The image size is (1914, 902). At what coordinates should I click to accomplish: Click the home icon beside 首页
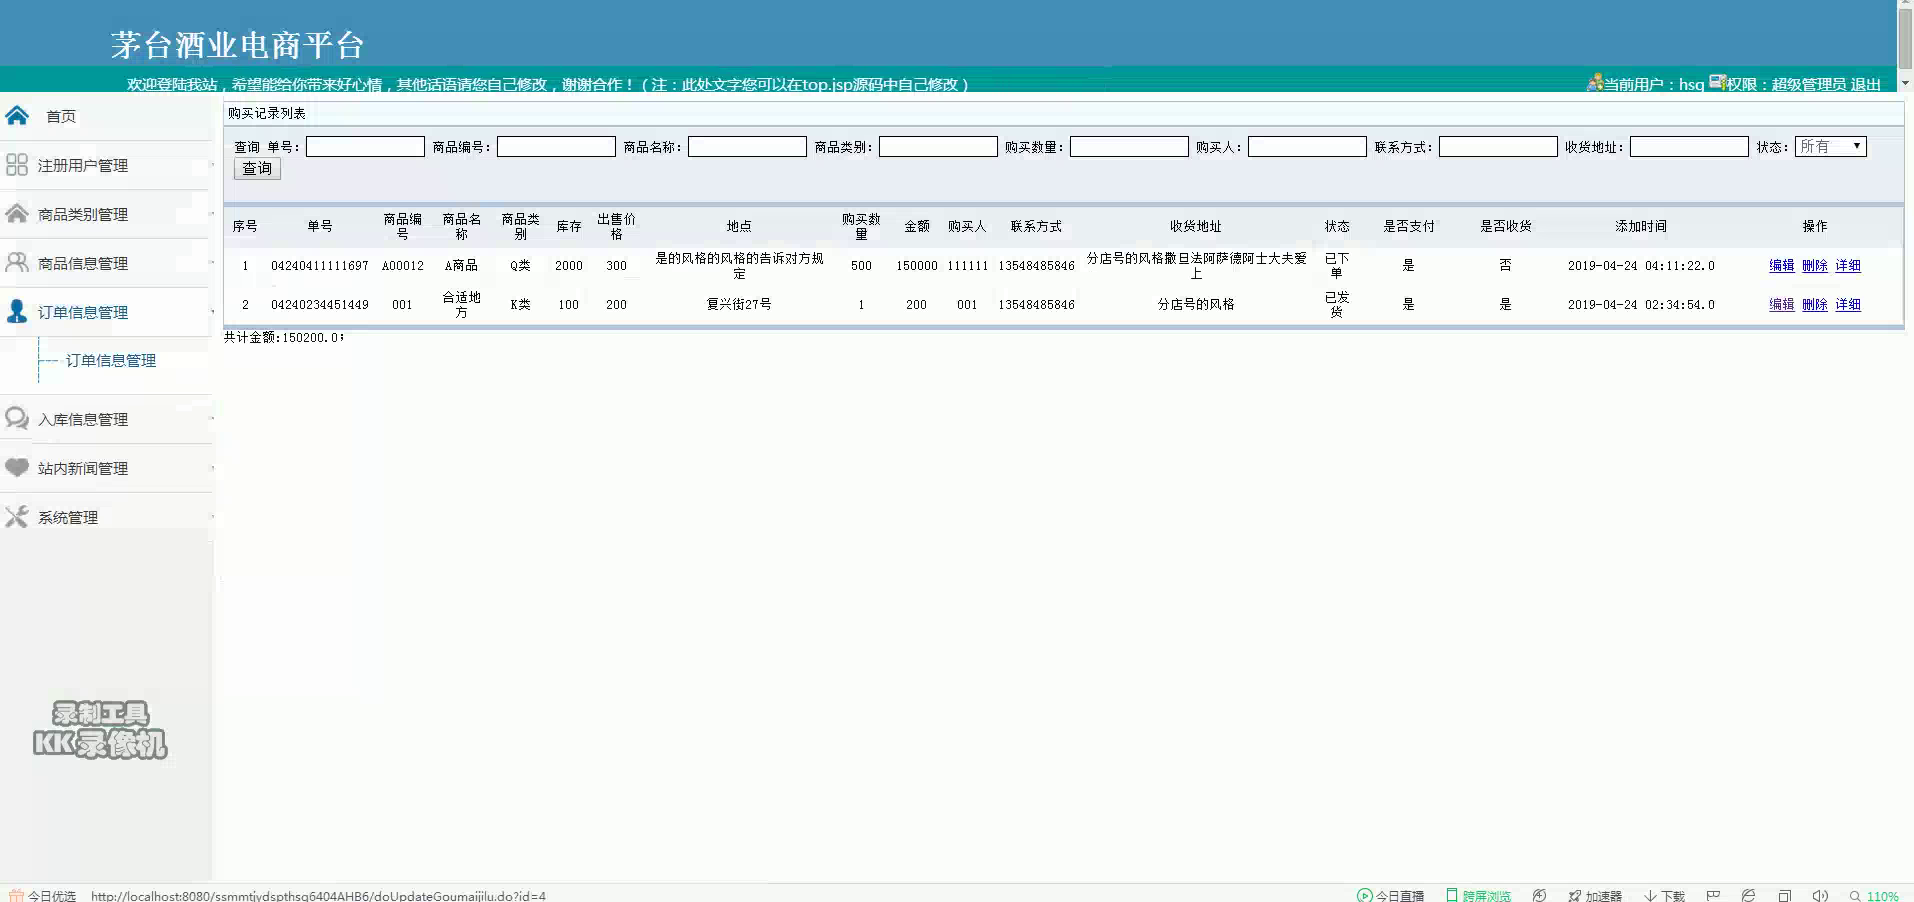17,115
